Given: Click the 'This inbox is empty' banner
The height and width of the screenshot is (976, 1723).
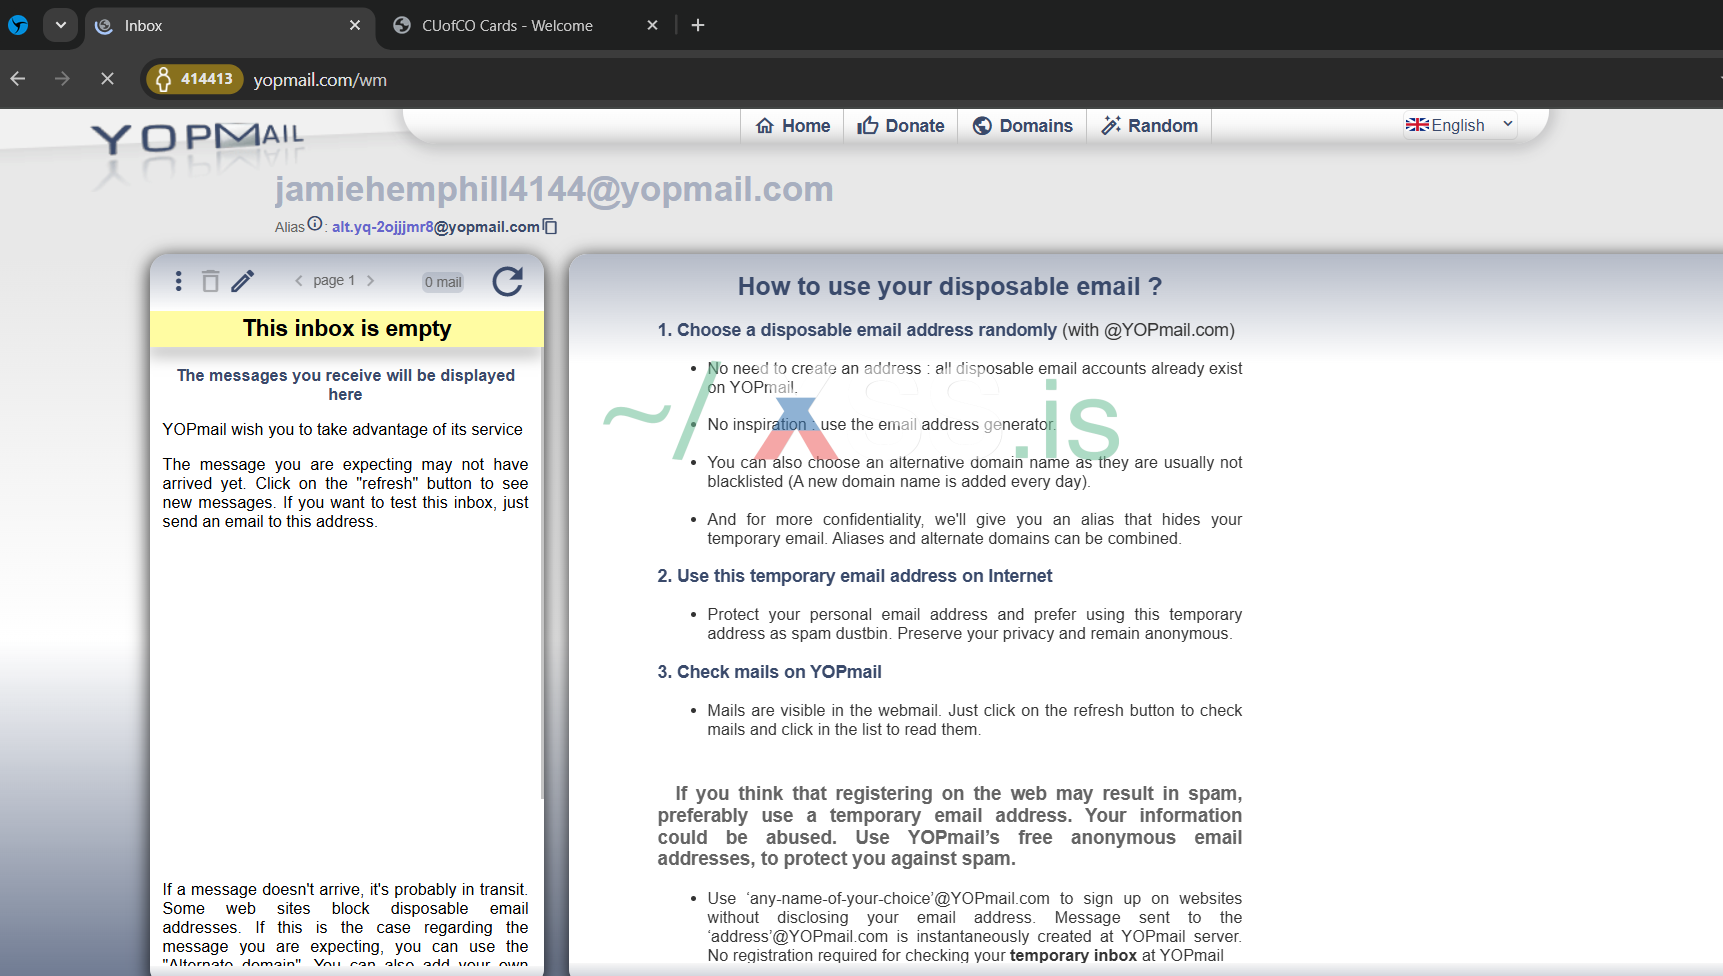Looking at the screenshot, I should point(347,329).
